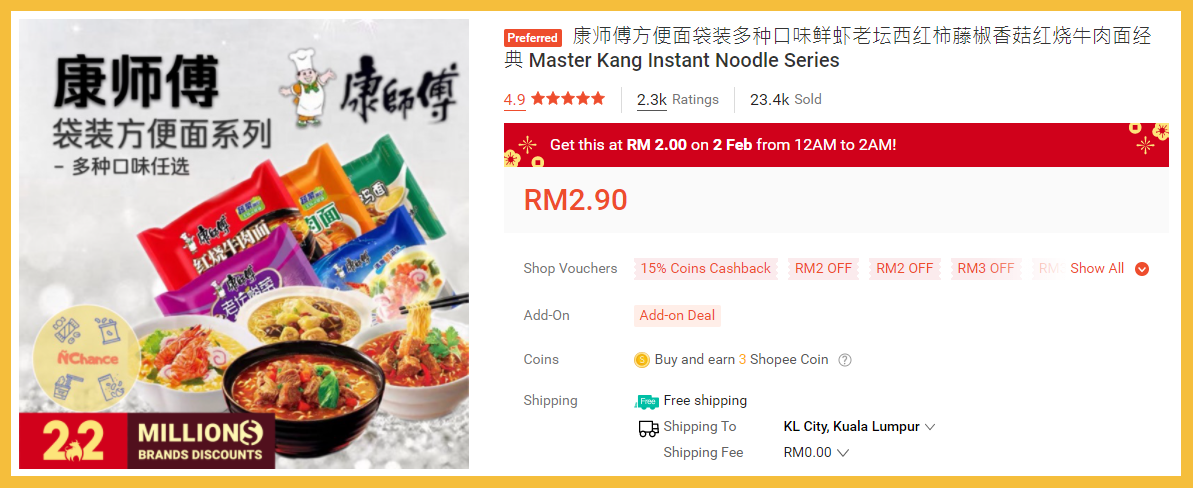This screenshot has height=488, width=1193.
Task: Expand the RM0.00 shipping fee chevron
Action: coord(842,453)
